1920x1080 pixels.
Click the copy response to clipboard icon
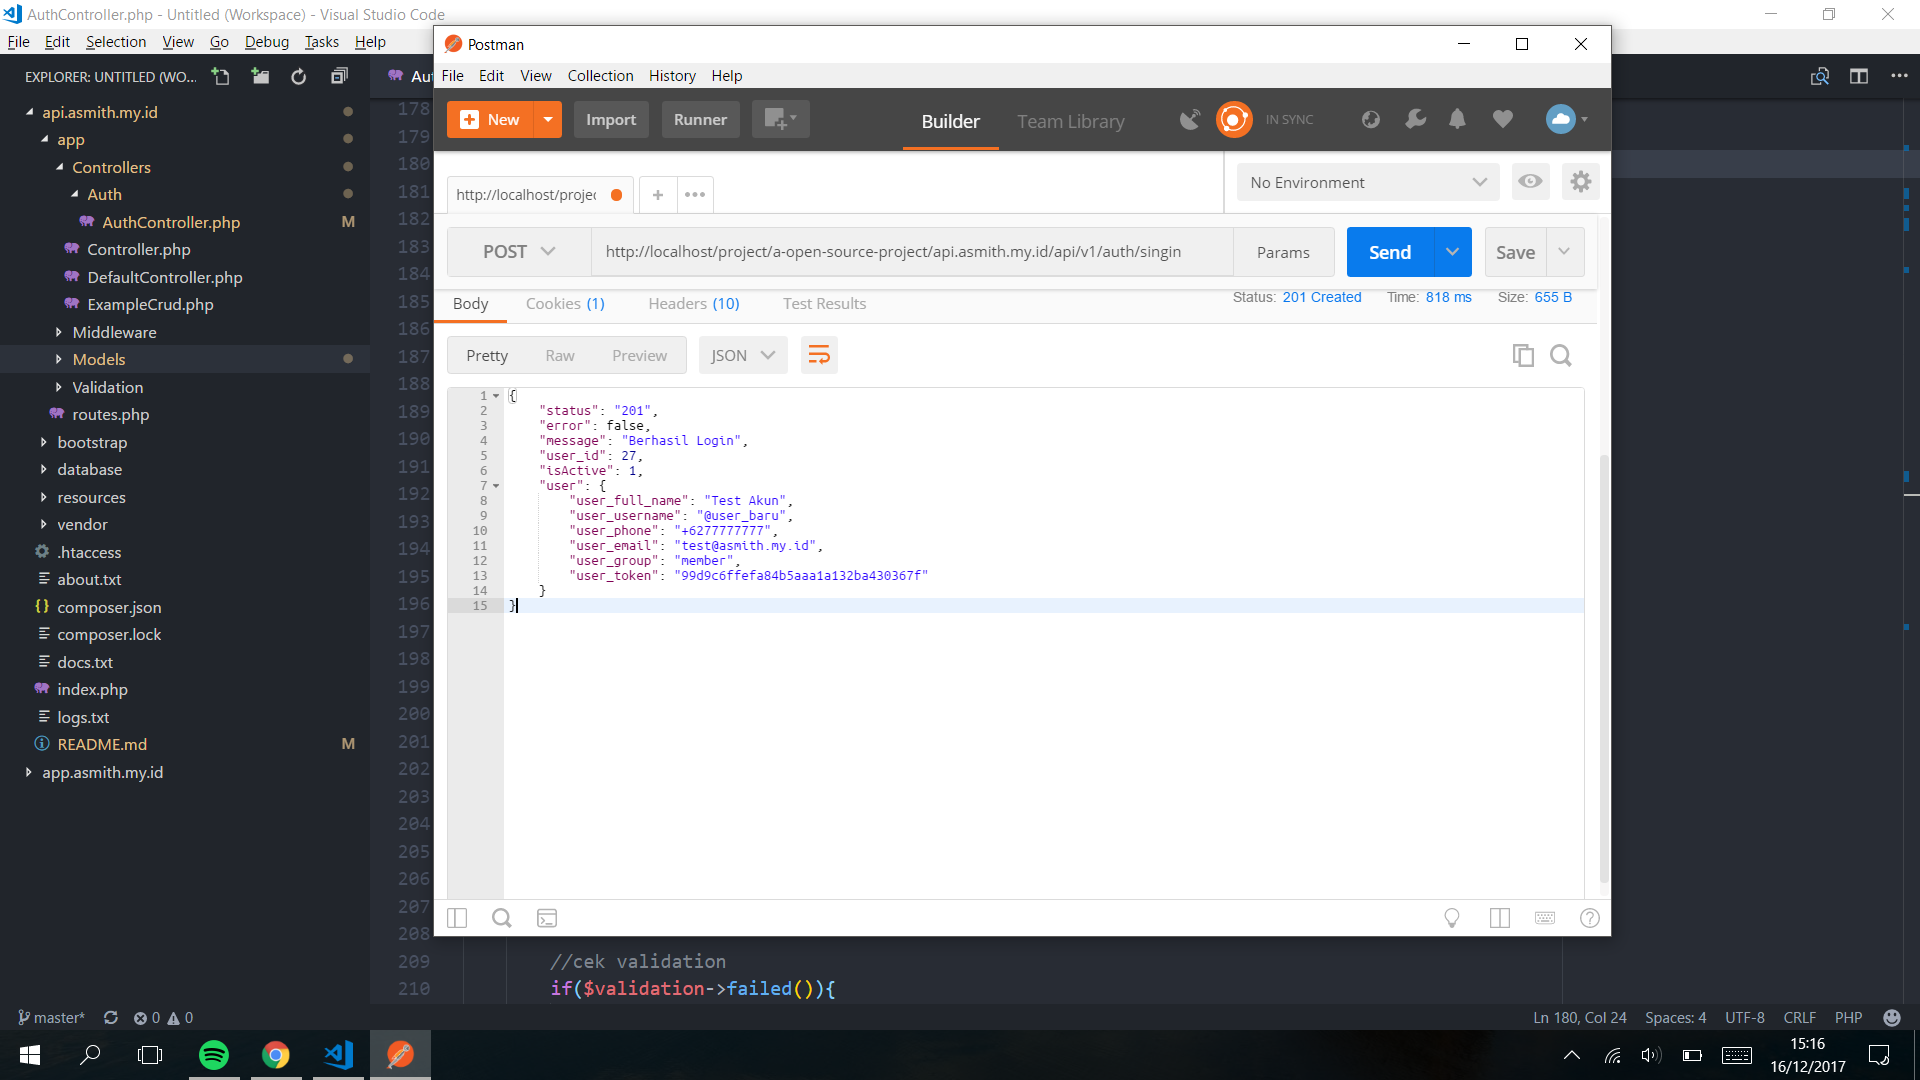tap(1522, 356)
